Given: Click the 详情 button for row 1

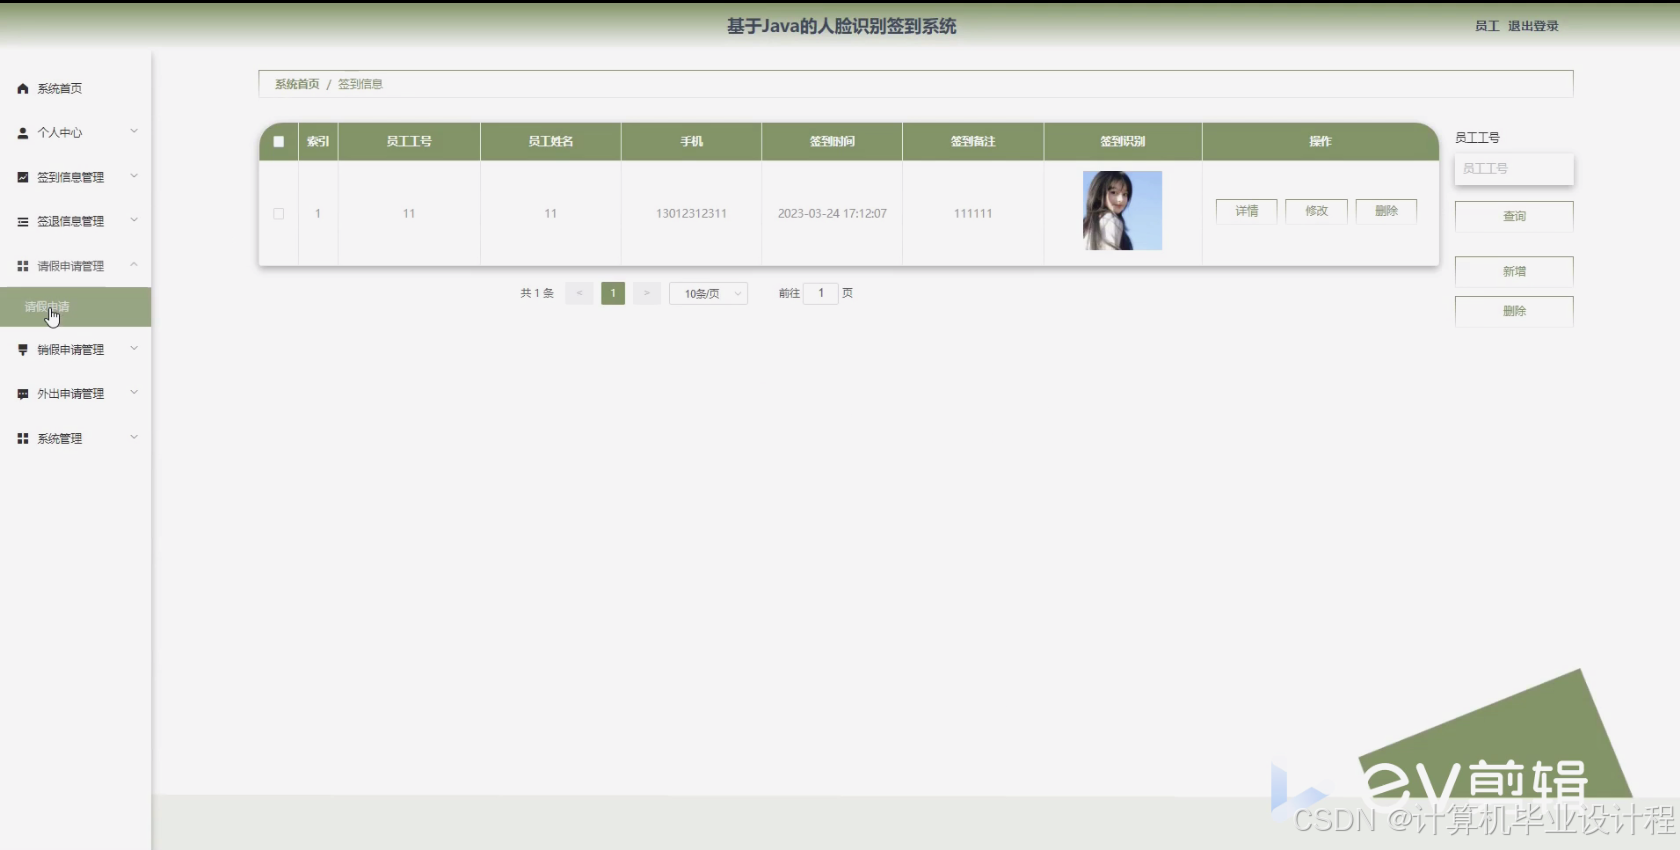Looking at the screenshot, I should click(1247, 211).
